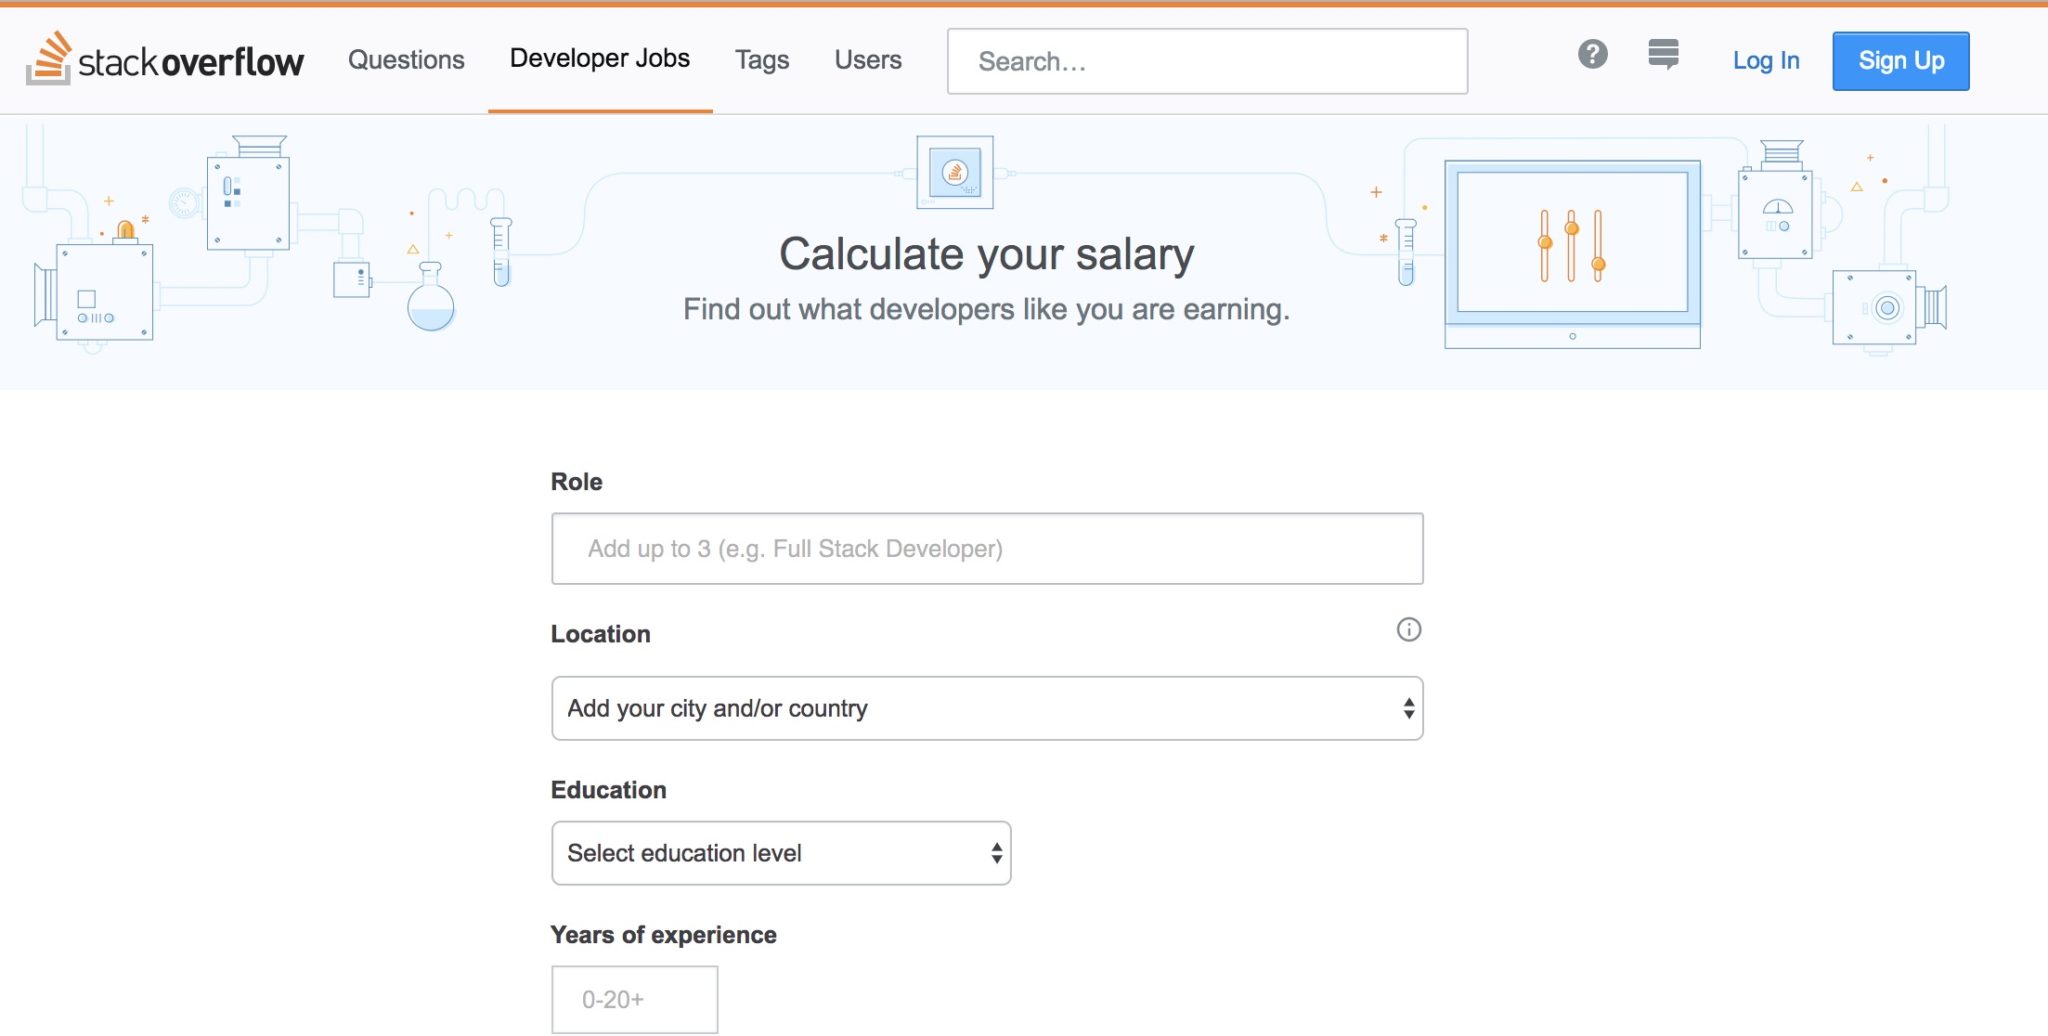Click the round flask illustration in banner

coord(431,300)
